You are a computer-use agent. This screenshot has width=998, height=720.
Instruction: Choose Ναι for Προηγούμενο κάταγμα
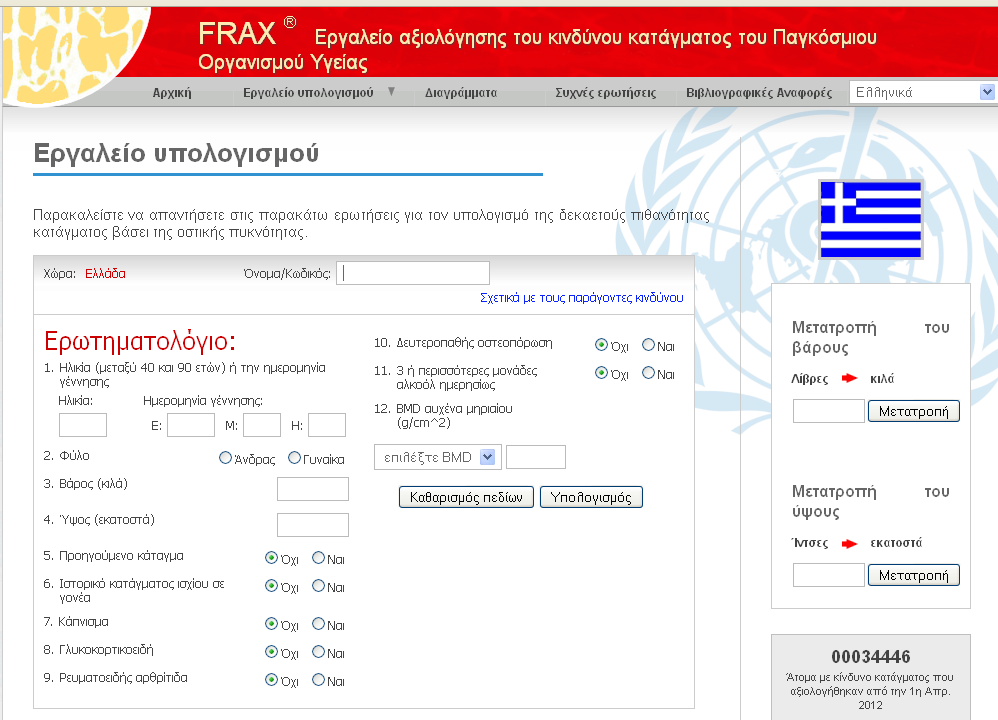[318, 558]
